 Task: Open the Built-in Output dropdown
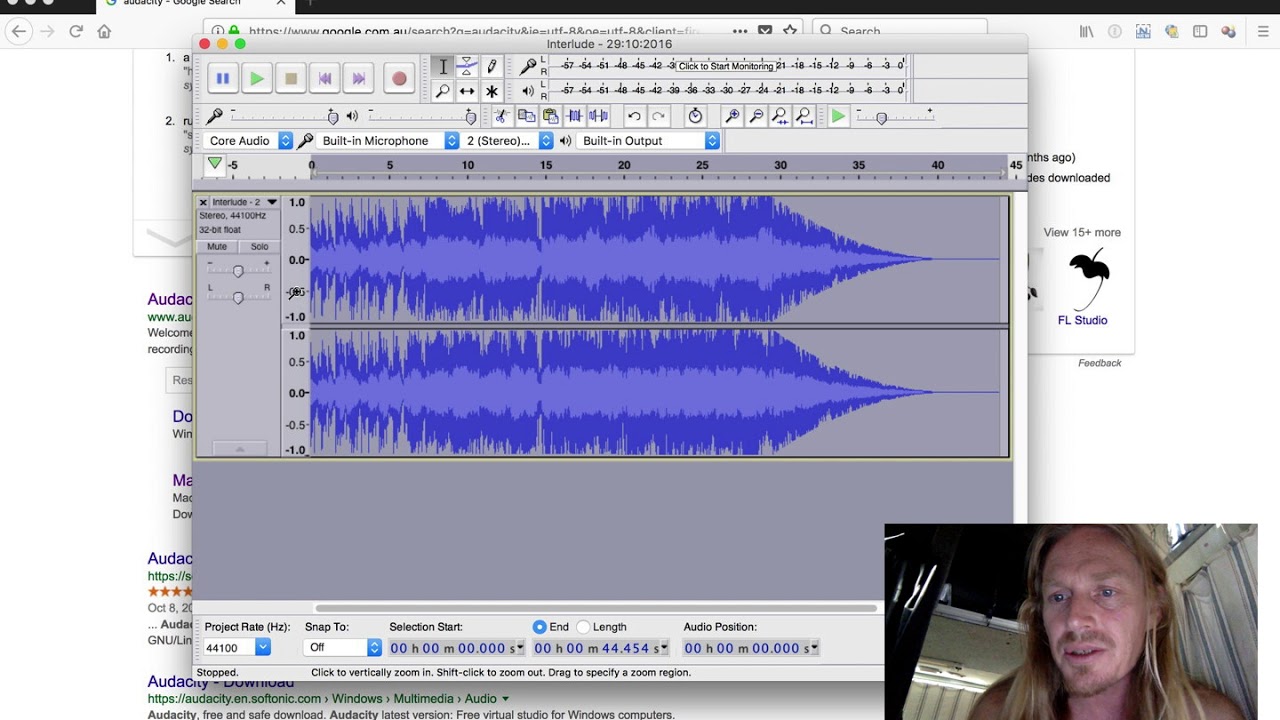tap(648, 141)
